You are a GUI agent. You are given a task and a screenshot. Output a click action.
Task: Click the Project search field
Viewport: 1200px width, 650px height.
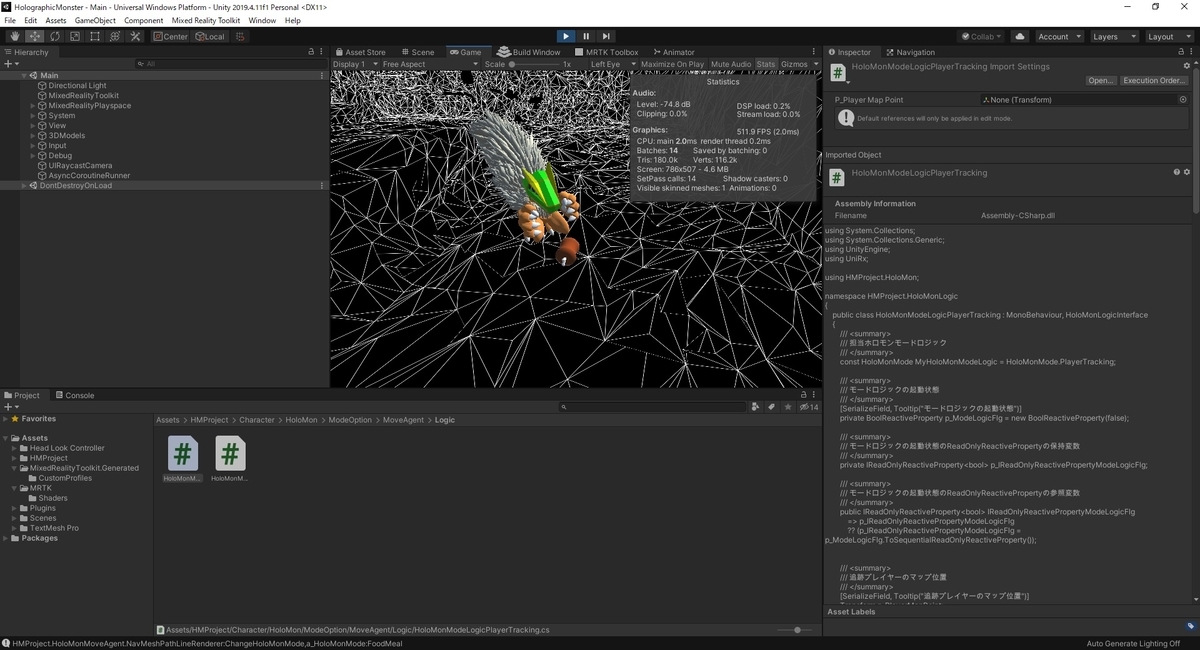click(x=653, y=407)
